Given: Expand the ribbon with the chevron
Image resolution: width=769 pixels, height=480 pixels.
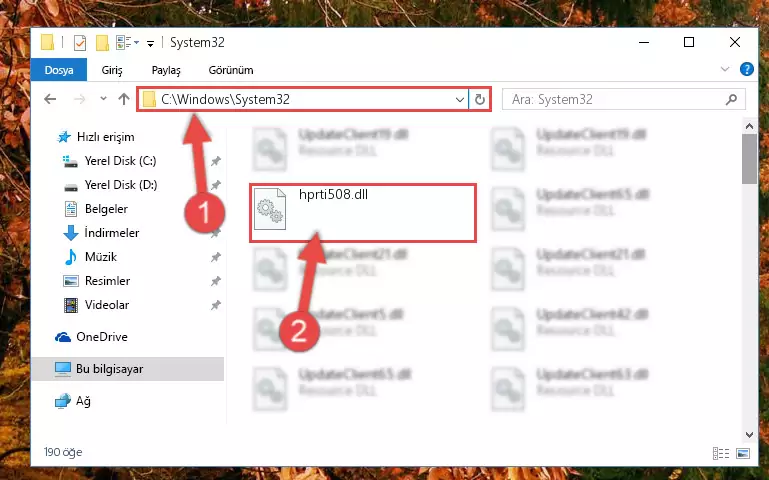Looking at the screenshot, I should click(x=725, y=69).
